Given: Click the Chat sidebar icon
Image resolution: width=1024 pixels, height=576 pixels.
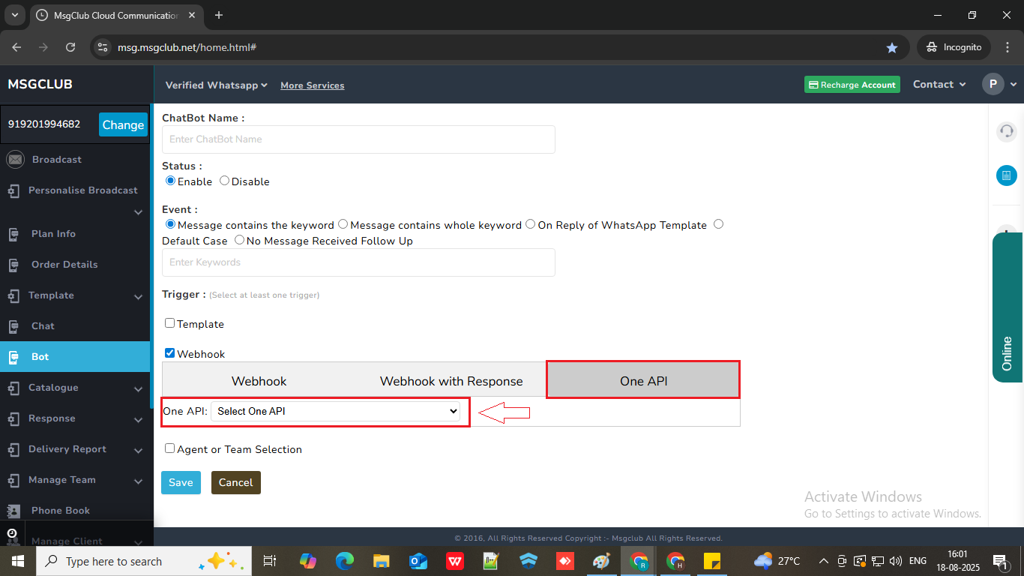Looking at the screenshot, I should (x=14, y=327).
